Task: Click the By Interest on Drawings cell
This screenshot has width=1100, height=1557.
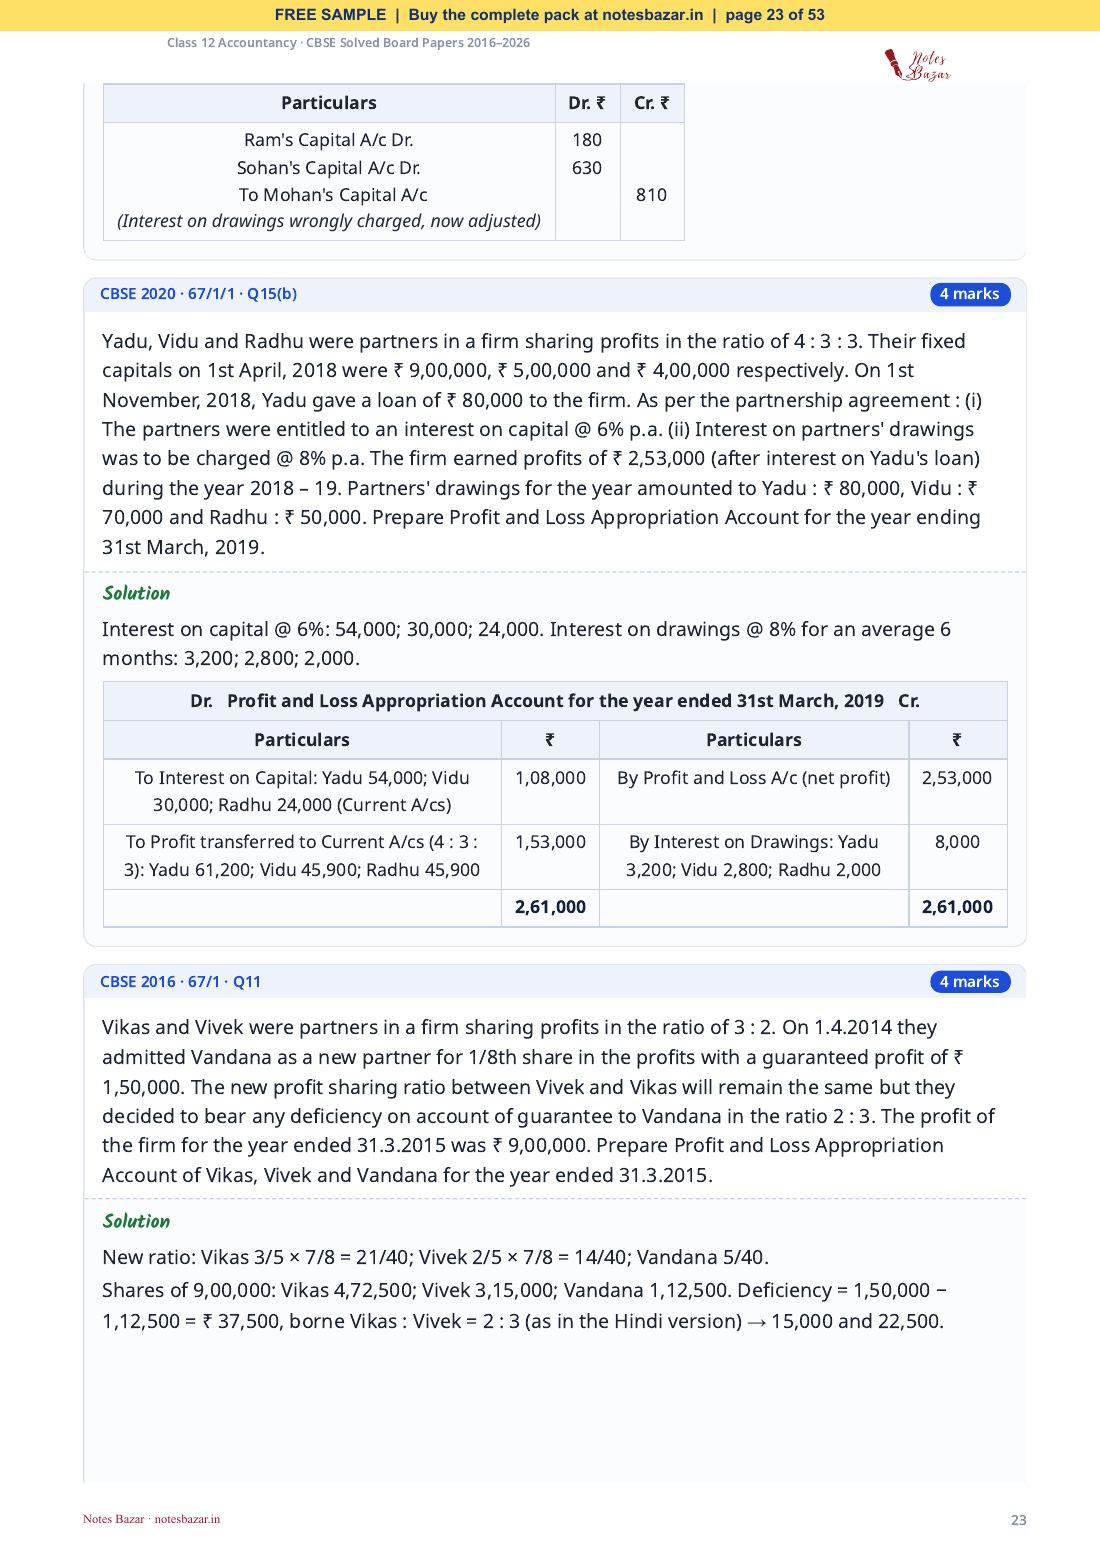Action: tap(754, 856)
